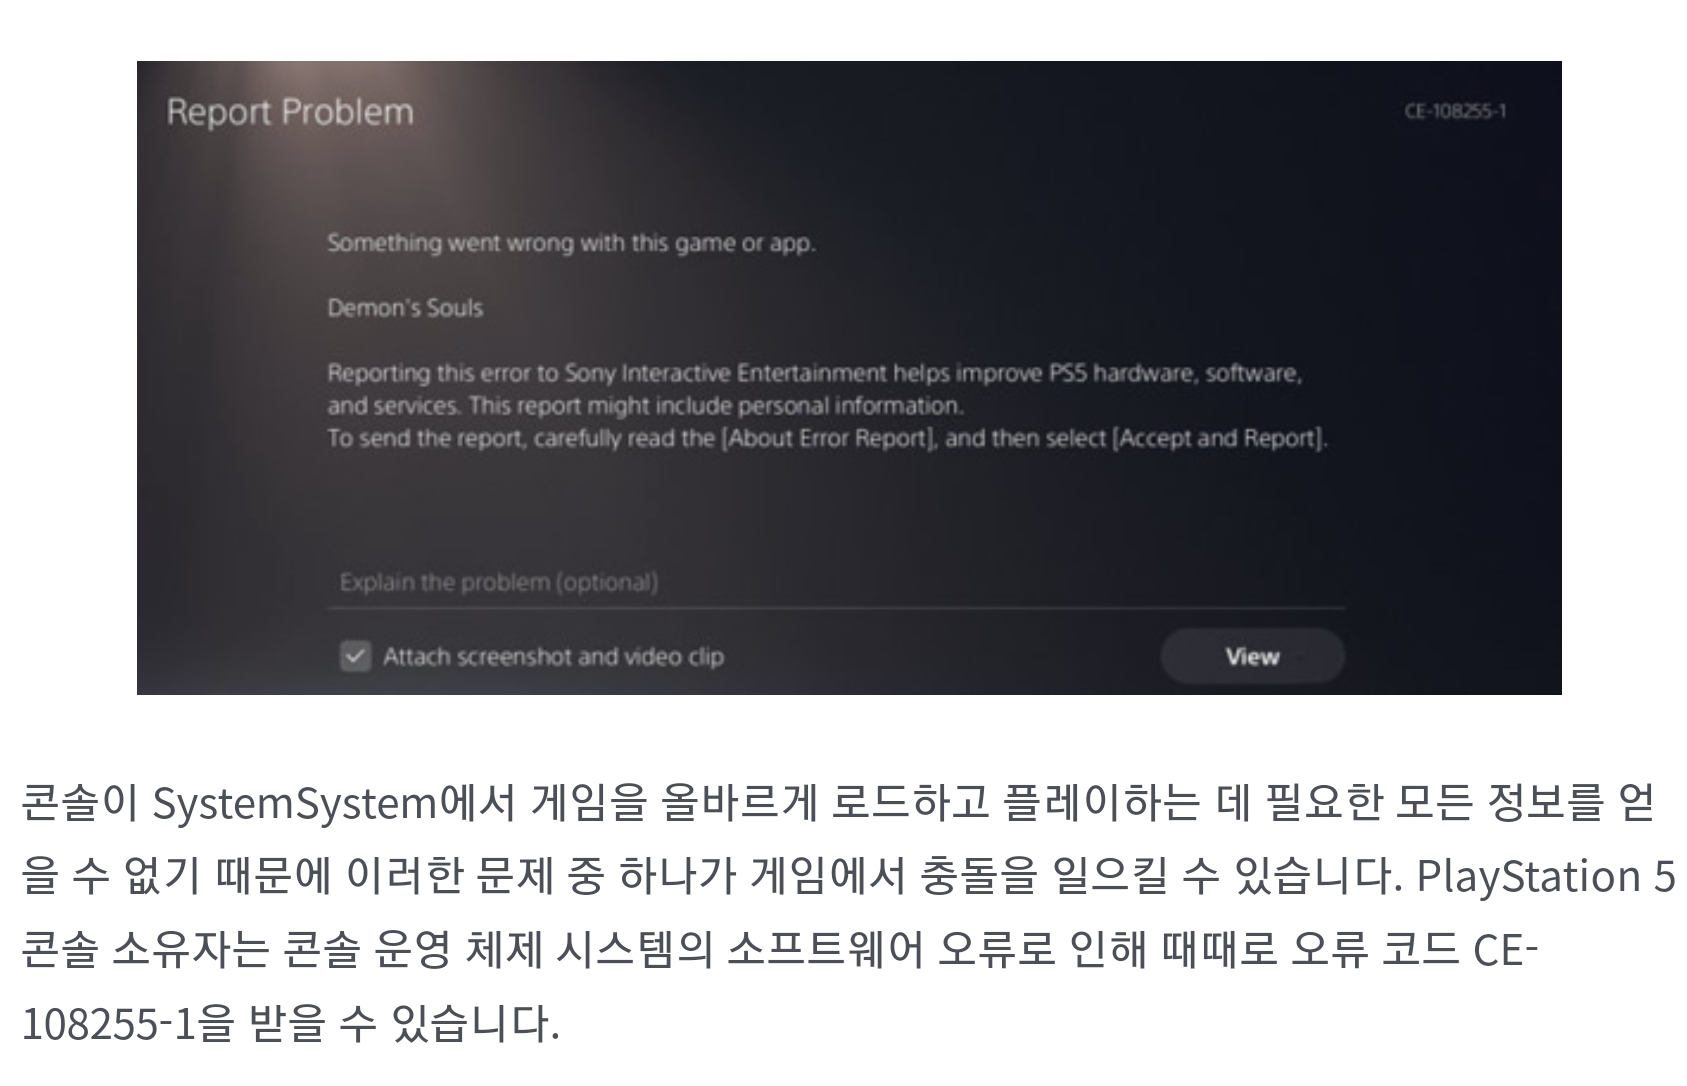The height and width of the screenshot is (1086, 1687).
Task: Click PlayStation 5 in the Korean paragraph
Action: click(x=1546, y=877)
